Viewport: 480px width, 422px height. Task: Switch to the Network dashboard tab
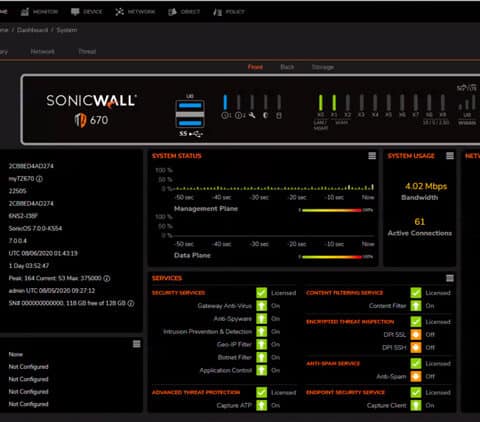point(42,52)
